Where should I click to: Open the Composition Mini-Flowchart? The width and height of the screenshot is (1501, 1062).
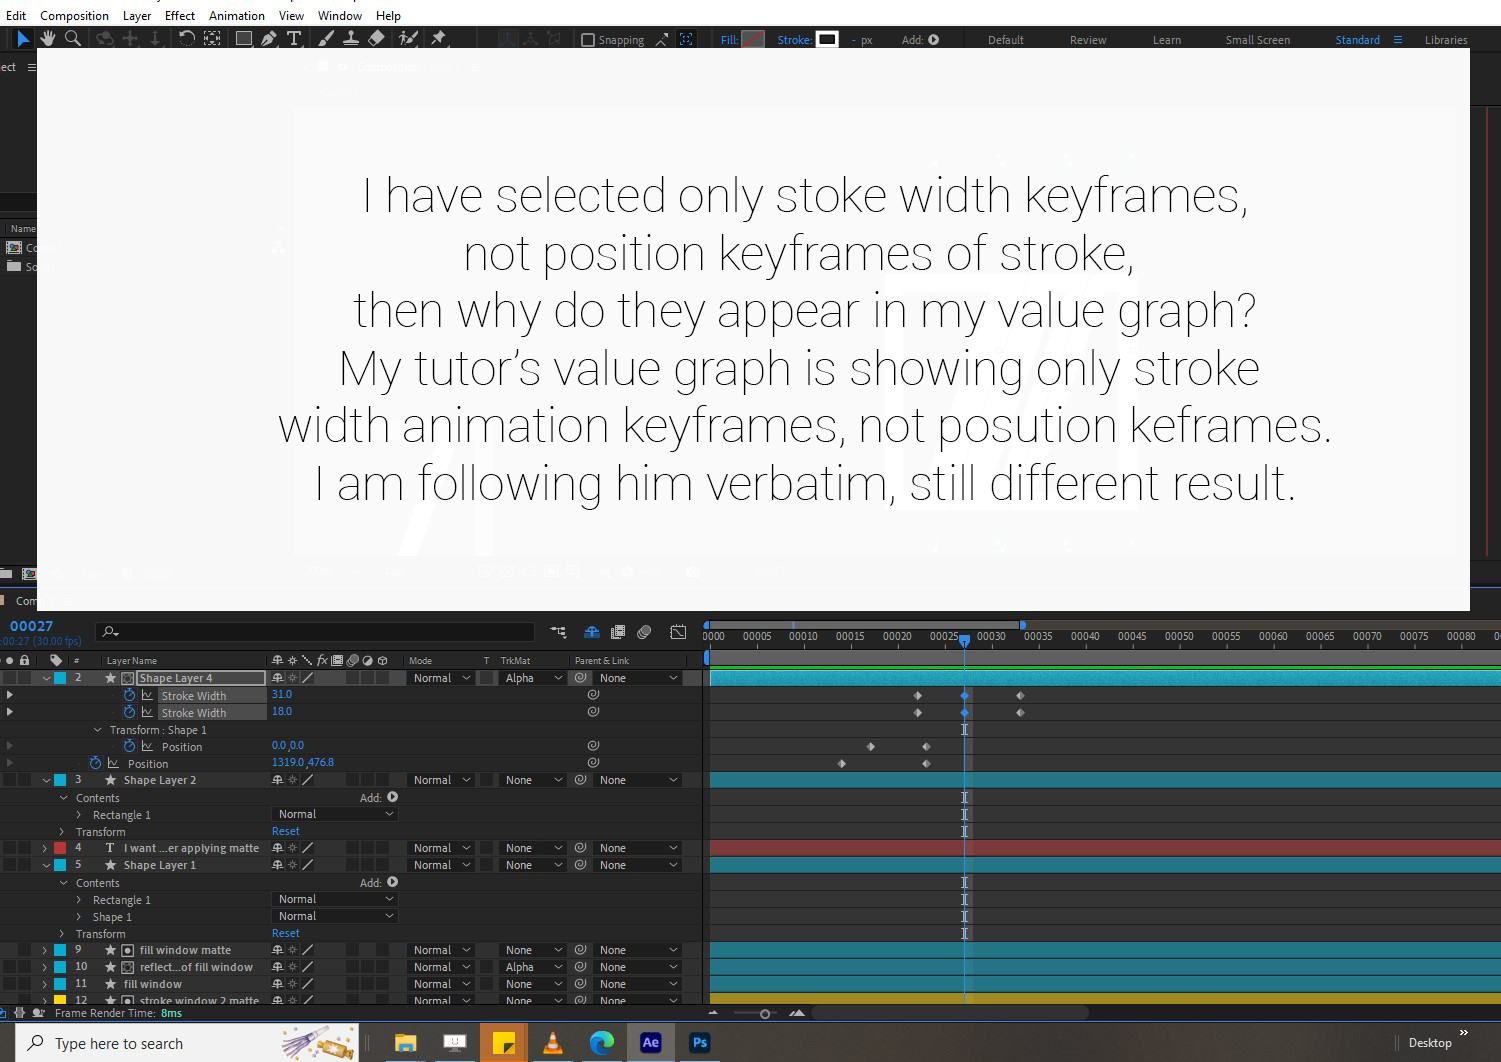[x=558, y=632]
